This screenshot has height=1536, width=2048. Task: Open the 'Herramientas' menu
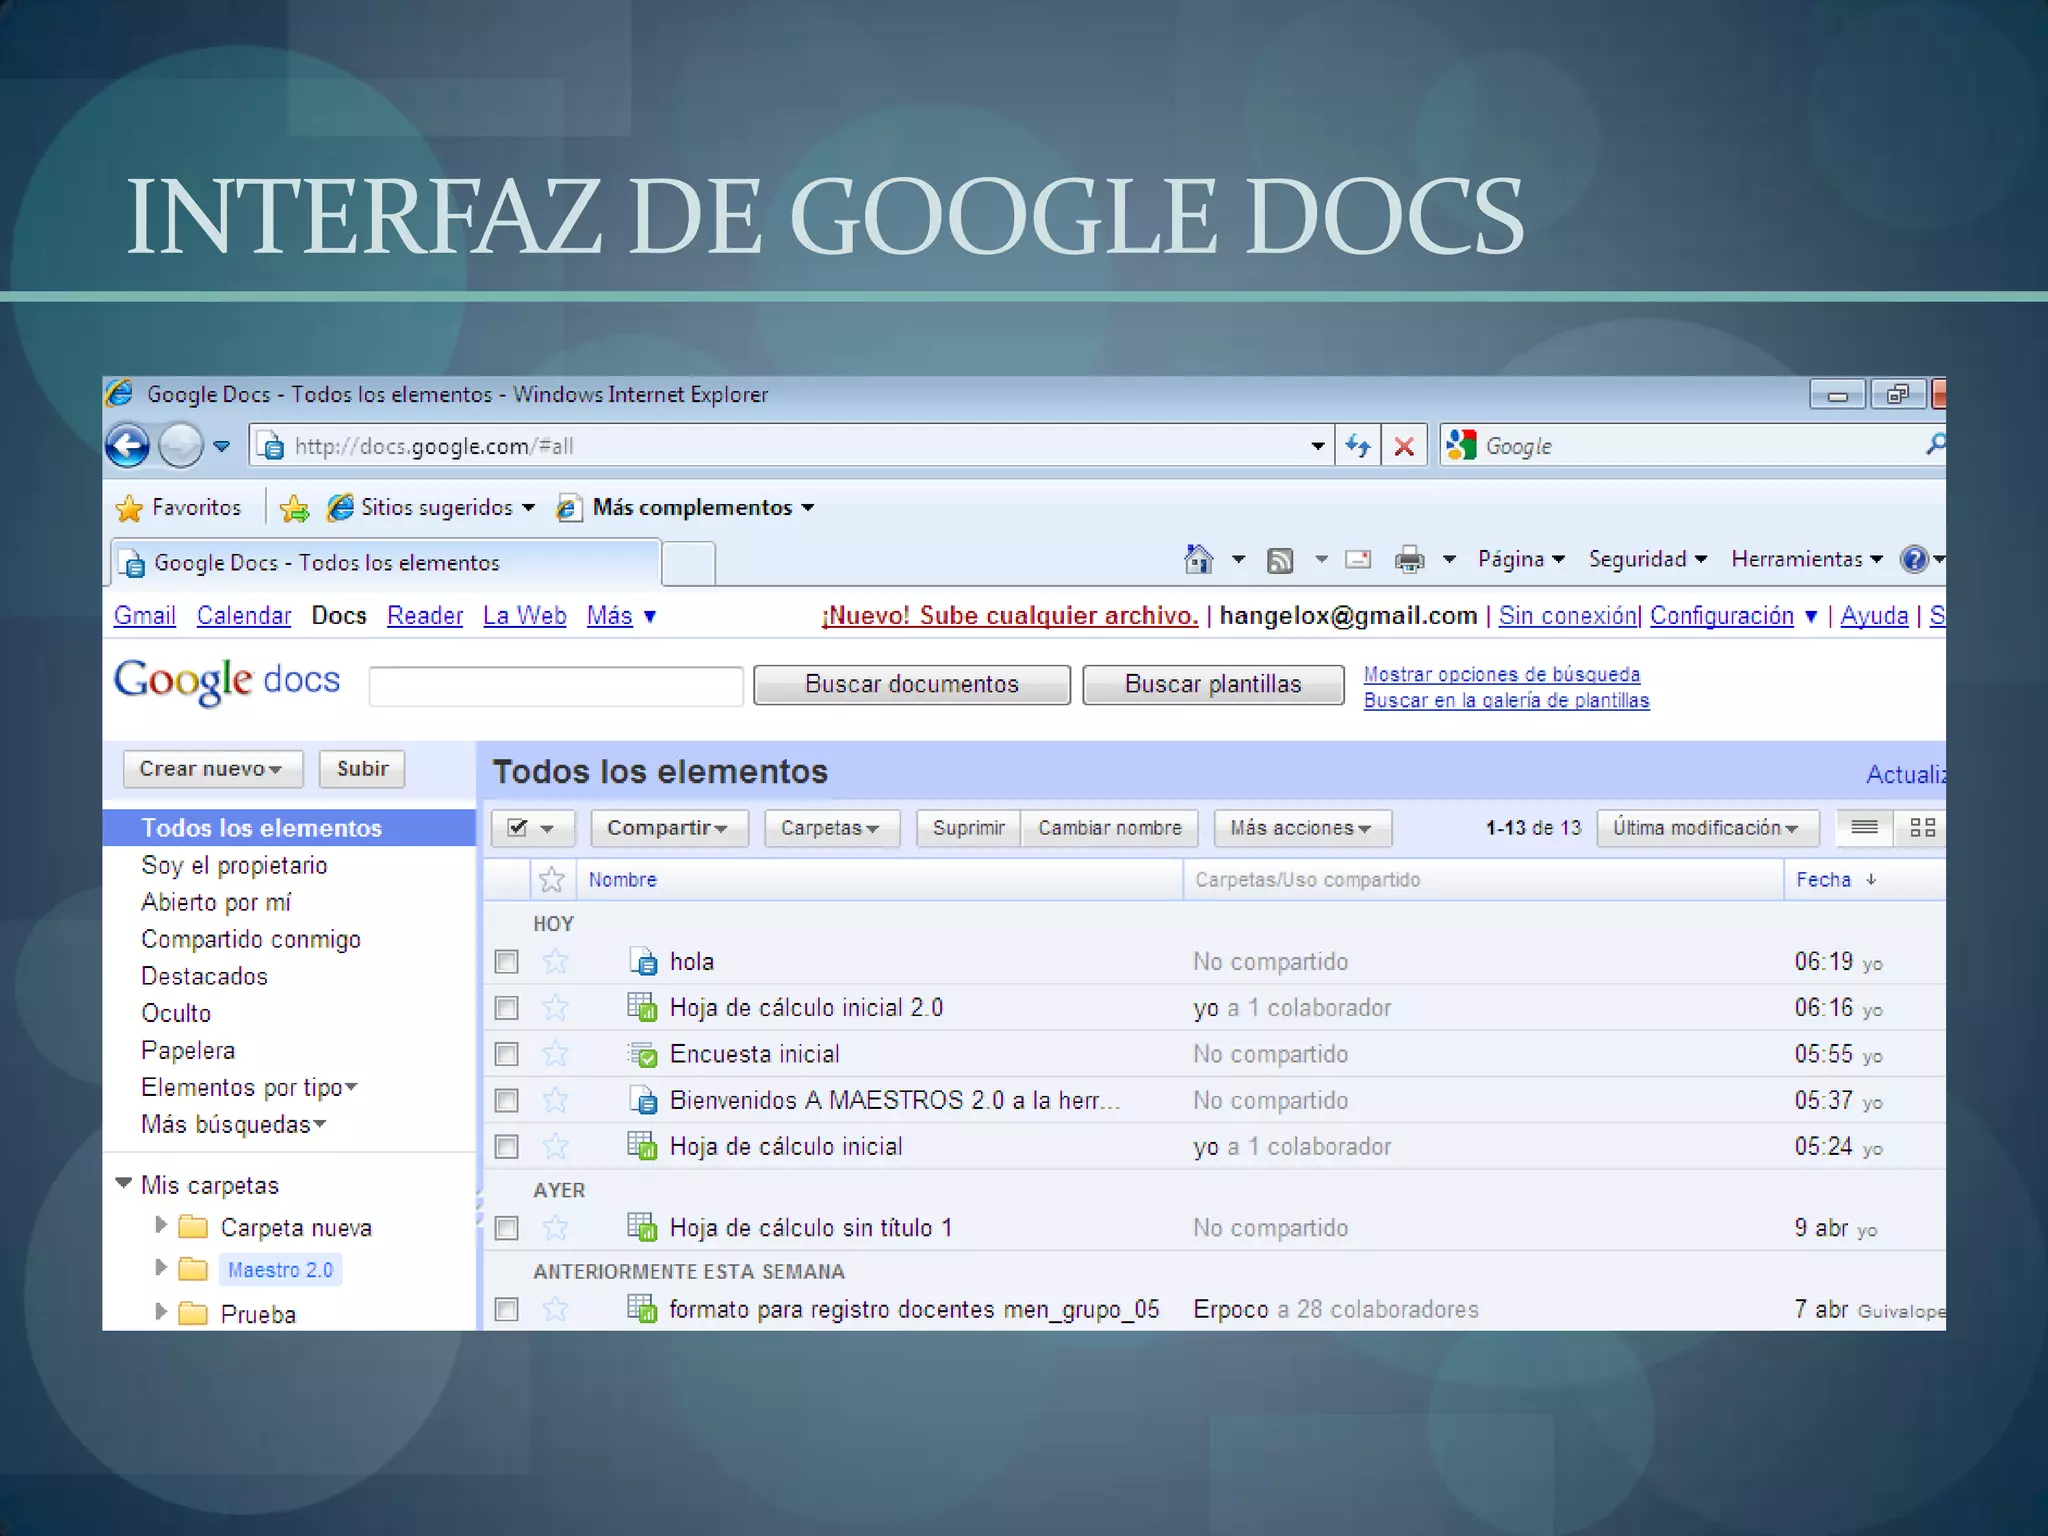tap(1807, 559)
